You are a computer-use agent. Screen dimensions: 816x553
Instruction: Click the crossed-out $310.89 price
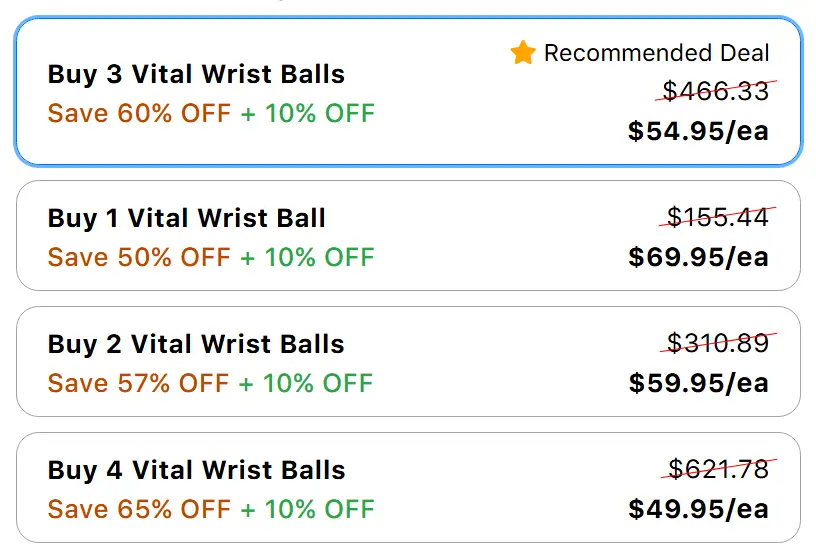(x=717, y=343)
